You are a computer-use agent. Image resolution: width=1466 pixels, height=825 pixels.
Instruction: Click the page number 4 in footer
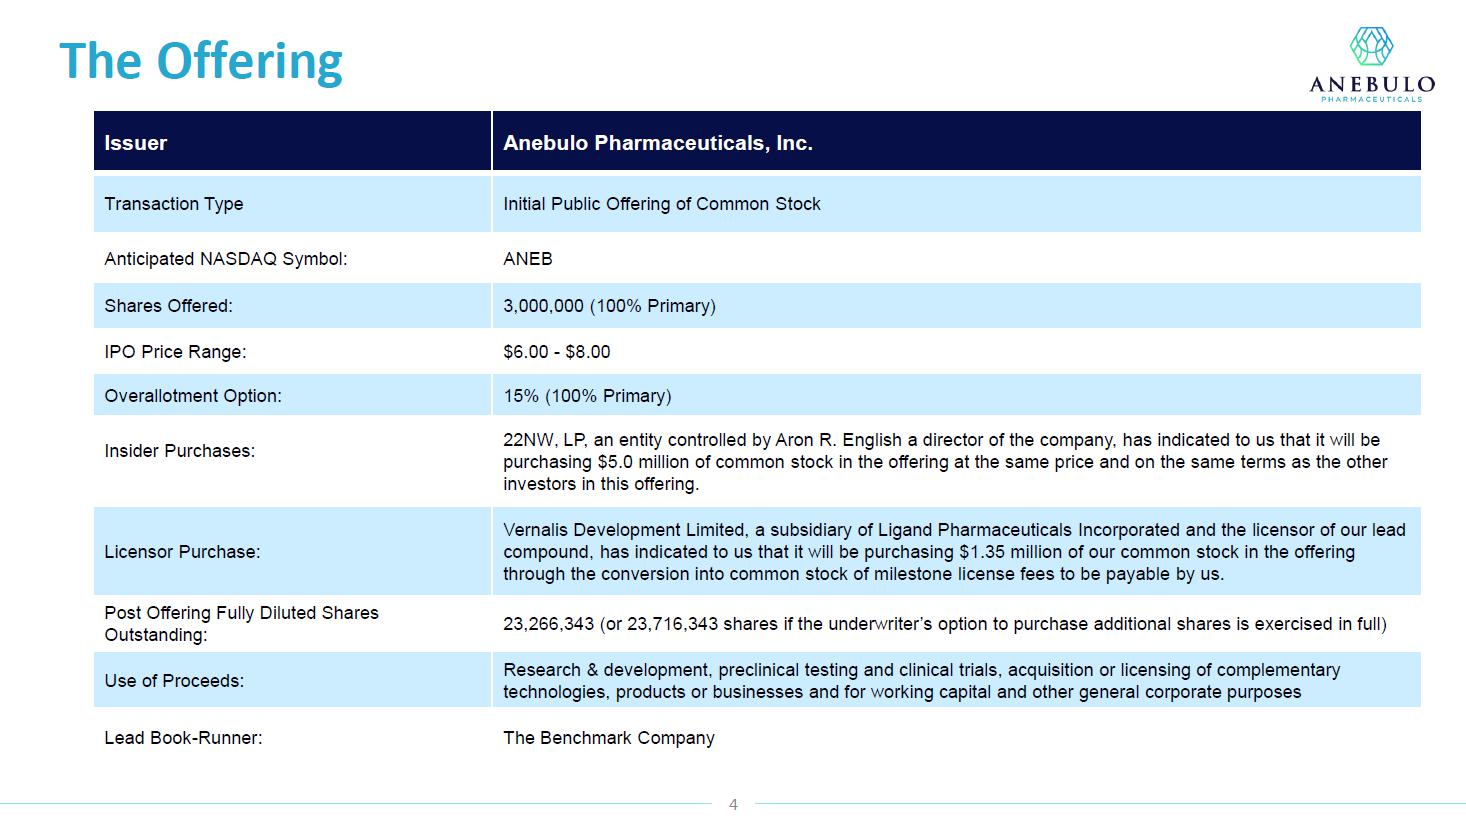click(x=733, y=804)
